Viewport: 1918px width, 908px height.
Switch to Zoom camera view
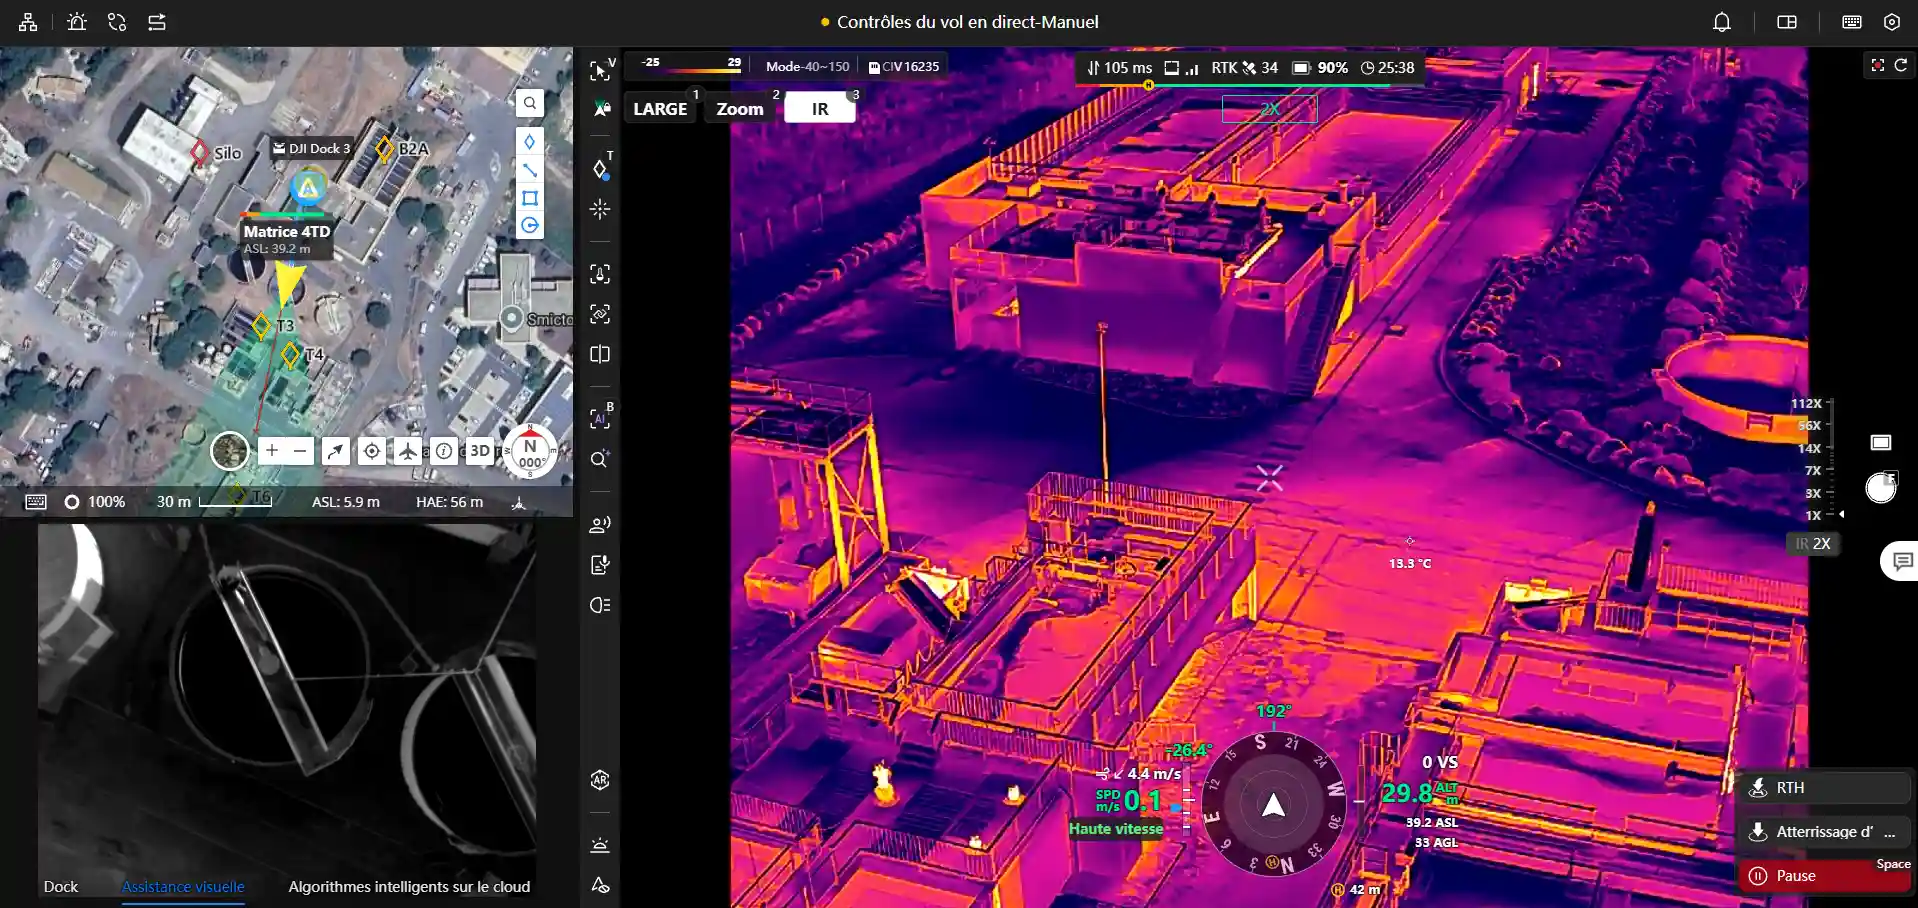740,108
